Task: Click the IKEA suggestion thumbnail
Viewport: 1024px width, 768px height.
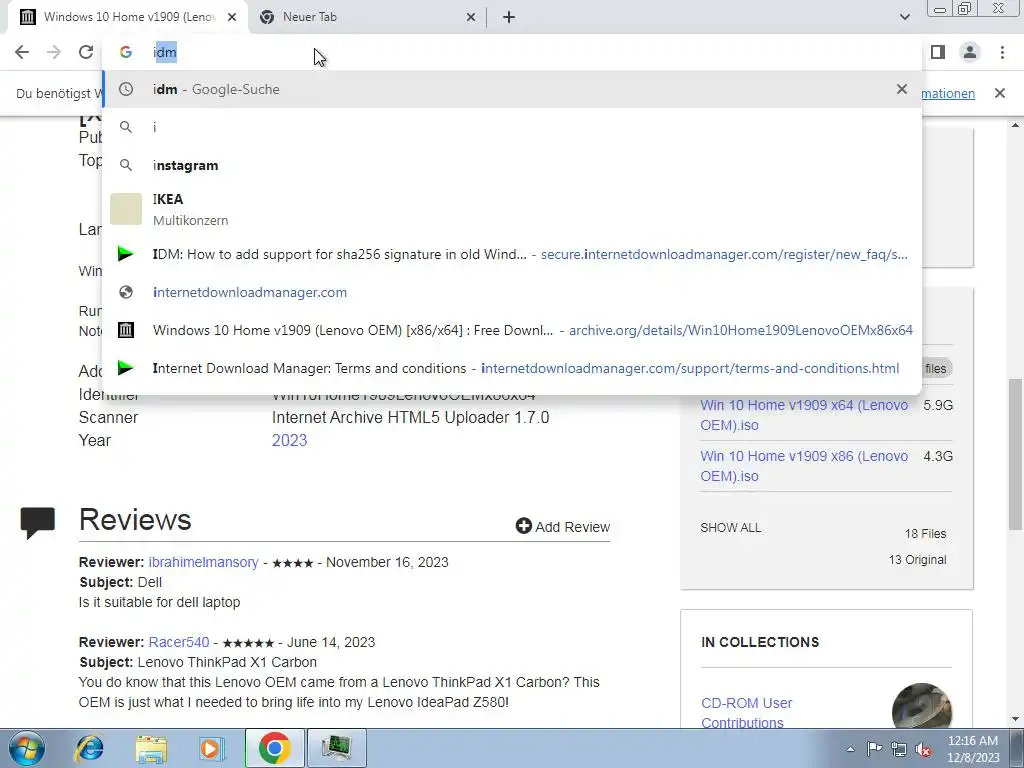Action: click(126, 209)
